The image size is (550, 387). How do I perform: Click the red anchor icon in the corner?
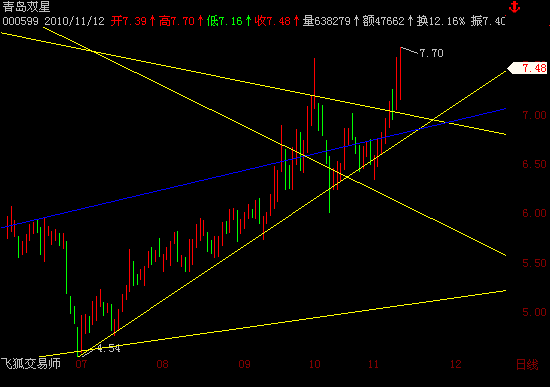coord(515,6)
